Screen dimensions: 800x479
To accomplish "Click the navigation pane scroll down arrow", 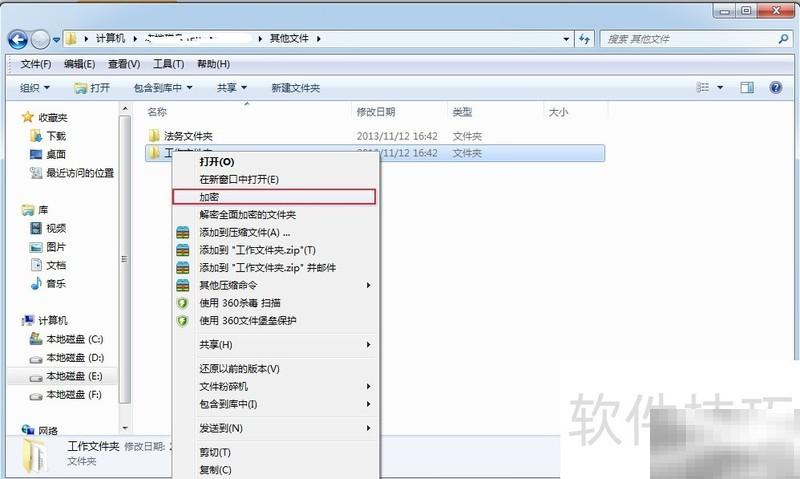I will coord(125,428).
